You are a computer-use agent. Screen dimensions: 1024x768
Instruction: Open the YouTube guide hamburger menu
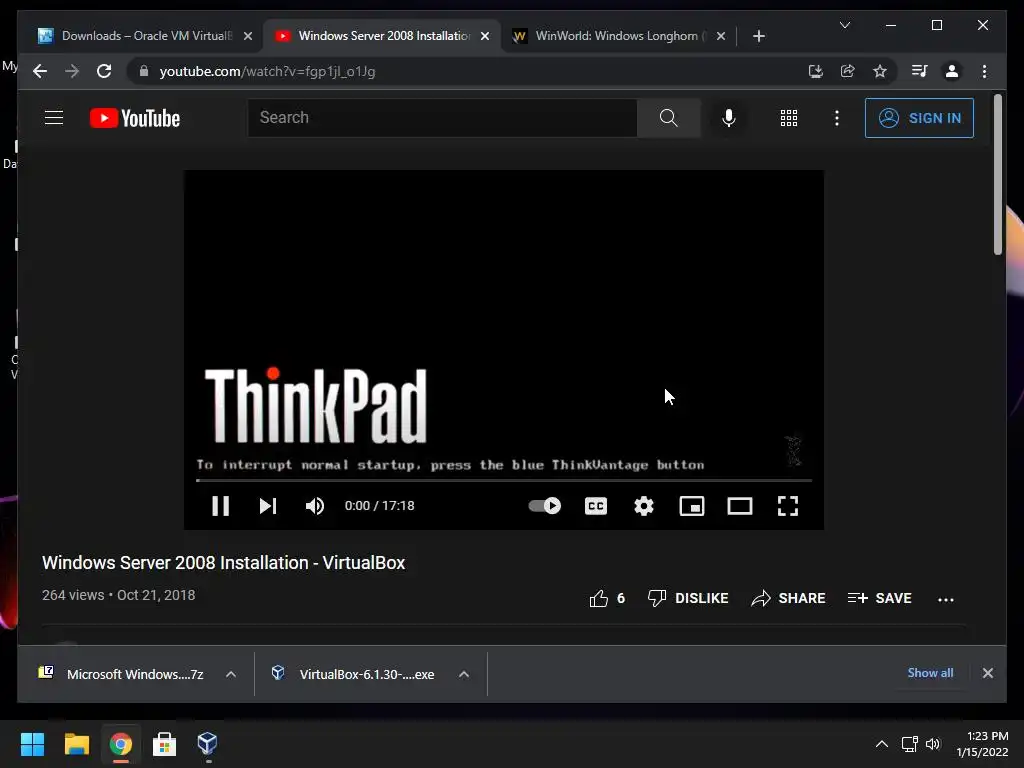[54, 118]
